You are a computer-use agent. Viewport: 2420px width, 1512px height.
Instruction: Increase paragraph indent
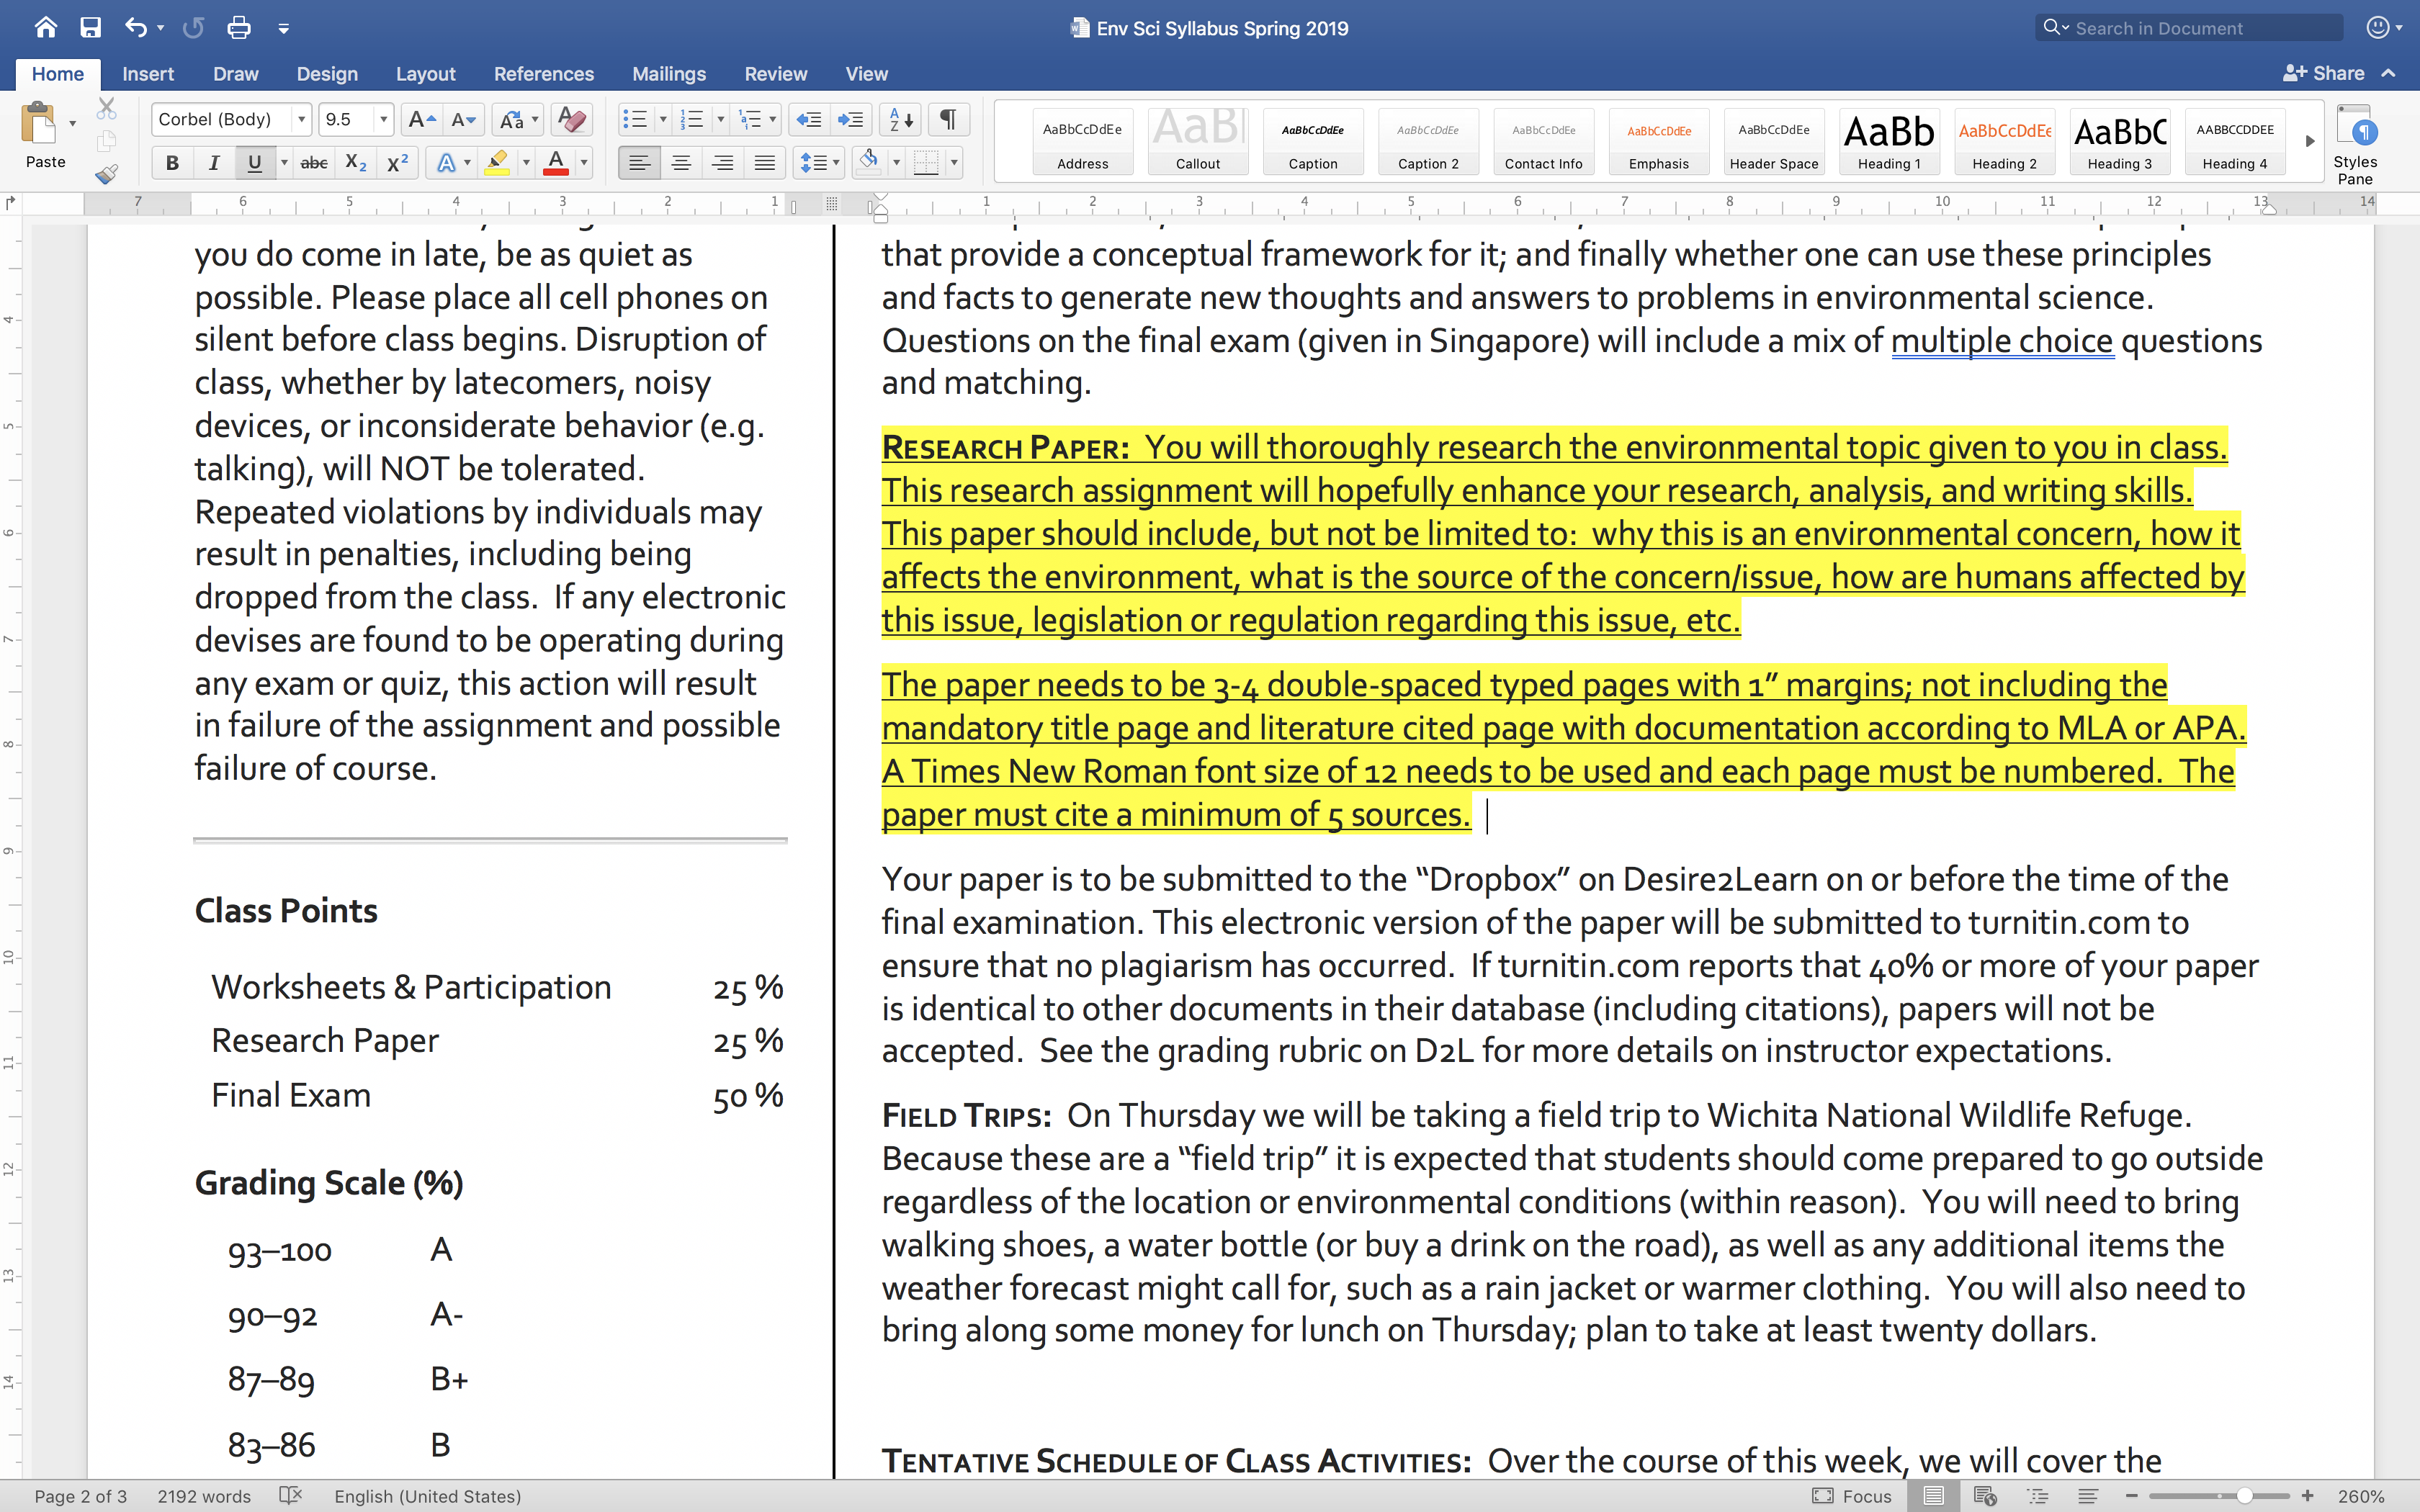pyautogui.click(x=850, y=120)
